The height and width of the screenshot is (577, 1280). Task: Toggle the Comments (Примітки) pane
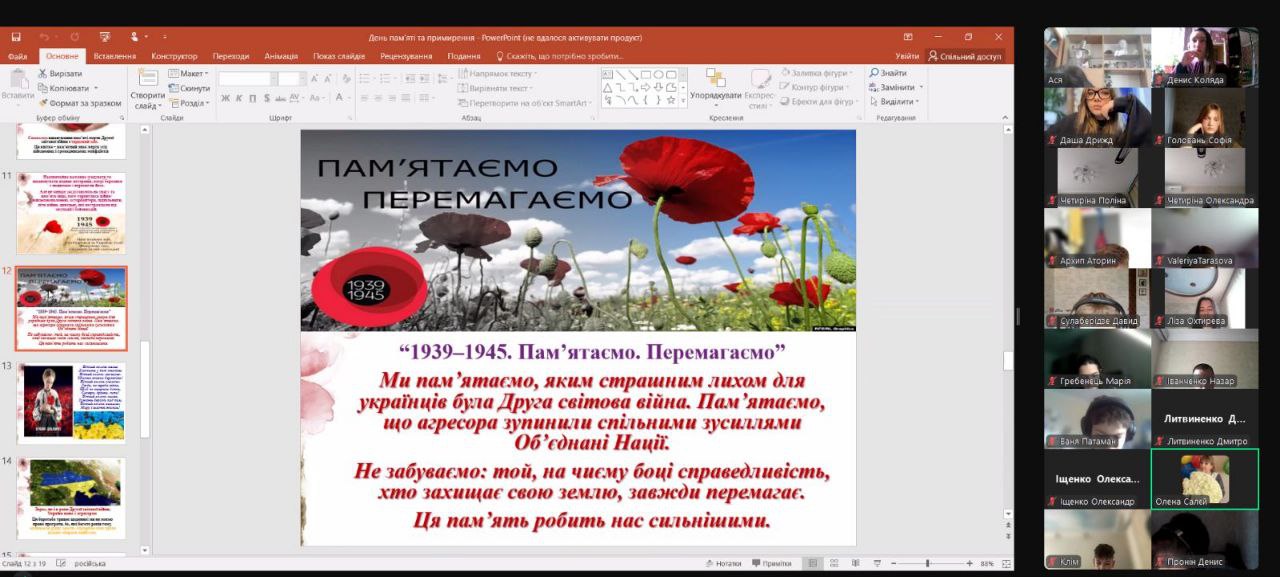[770, 563]
